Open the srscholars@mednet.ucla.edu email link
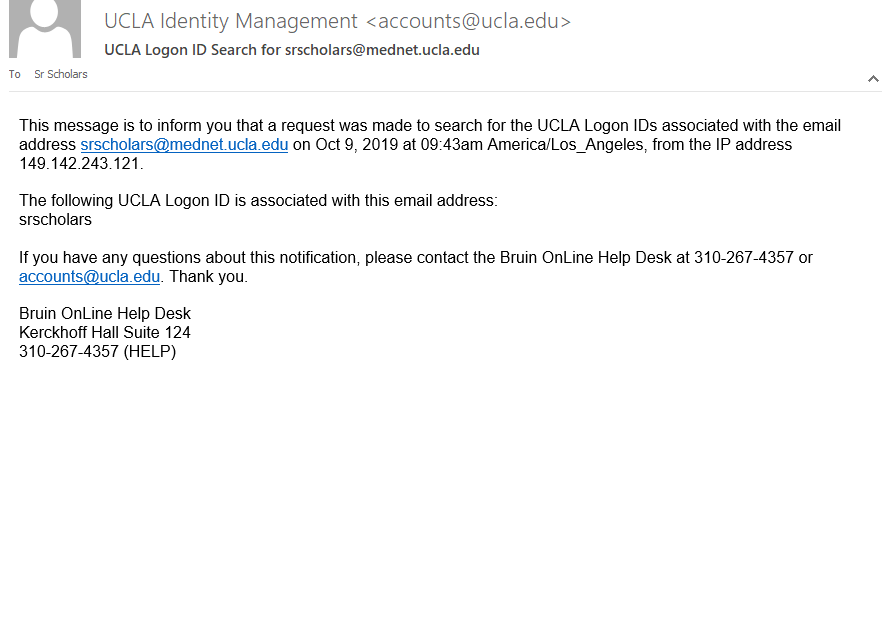This screenshot has height=630, width=887. (184, 145)
